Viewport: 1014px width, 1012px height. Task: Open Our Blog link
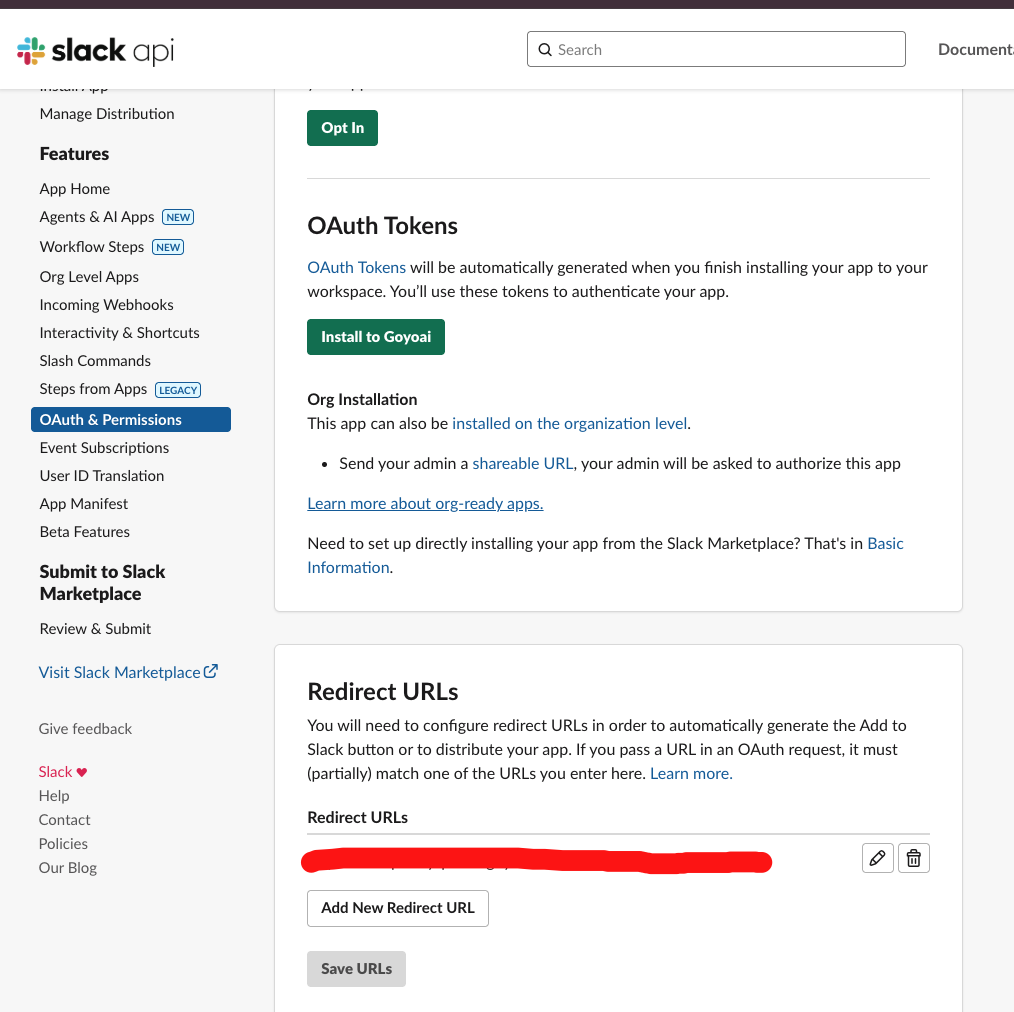click(x=68, y=868)
